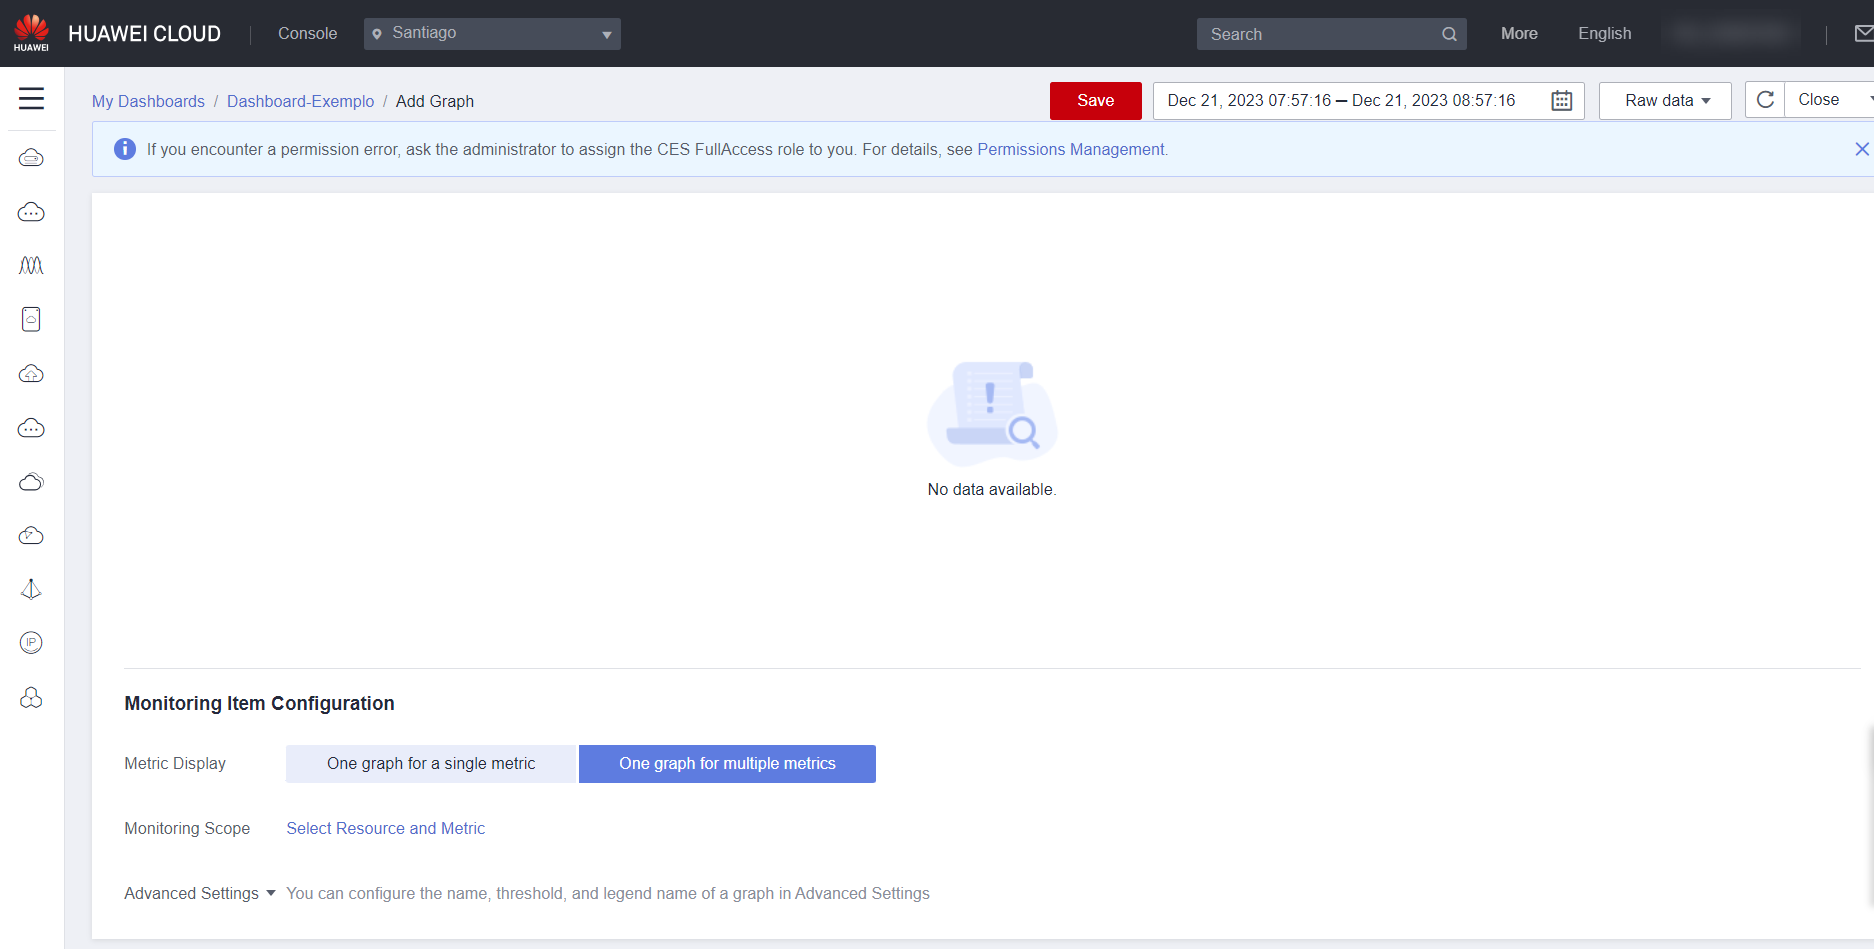
Task: Select One graph for a single metric
Action: click(431, 764)
